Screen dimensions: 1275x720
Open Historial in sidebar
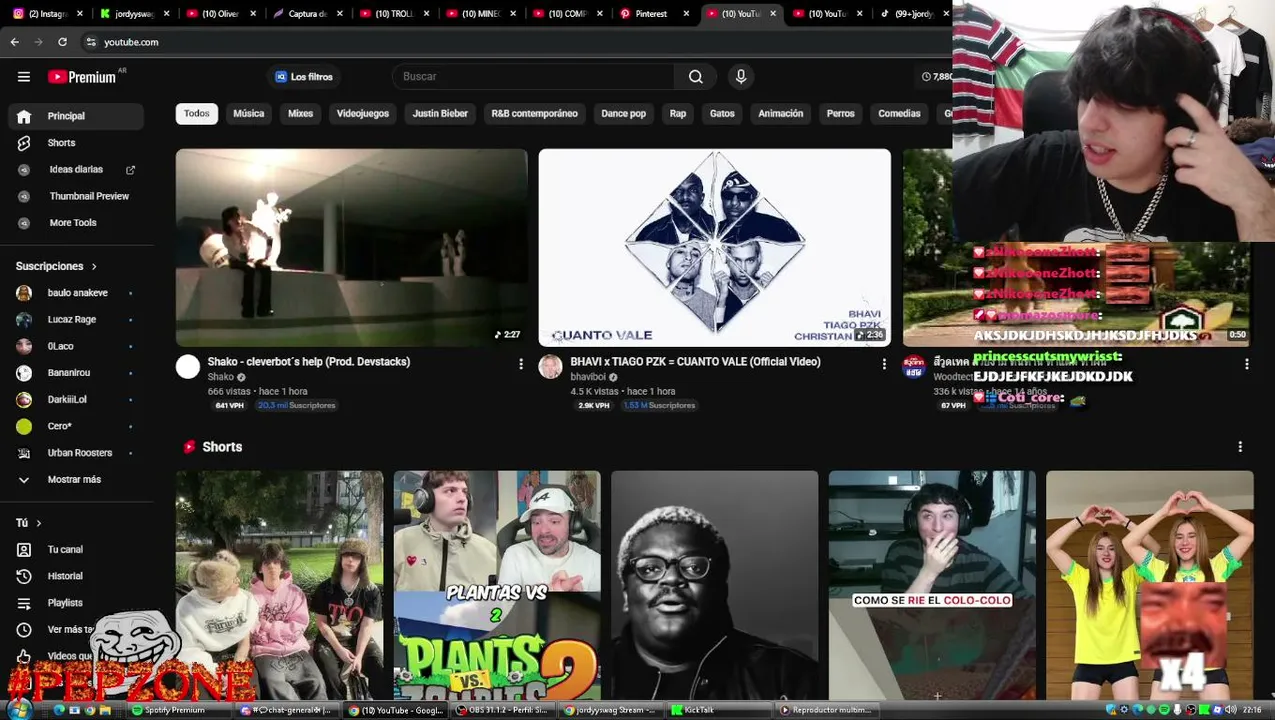click(x=76, y=576)
